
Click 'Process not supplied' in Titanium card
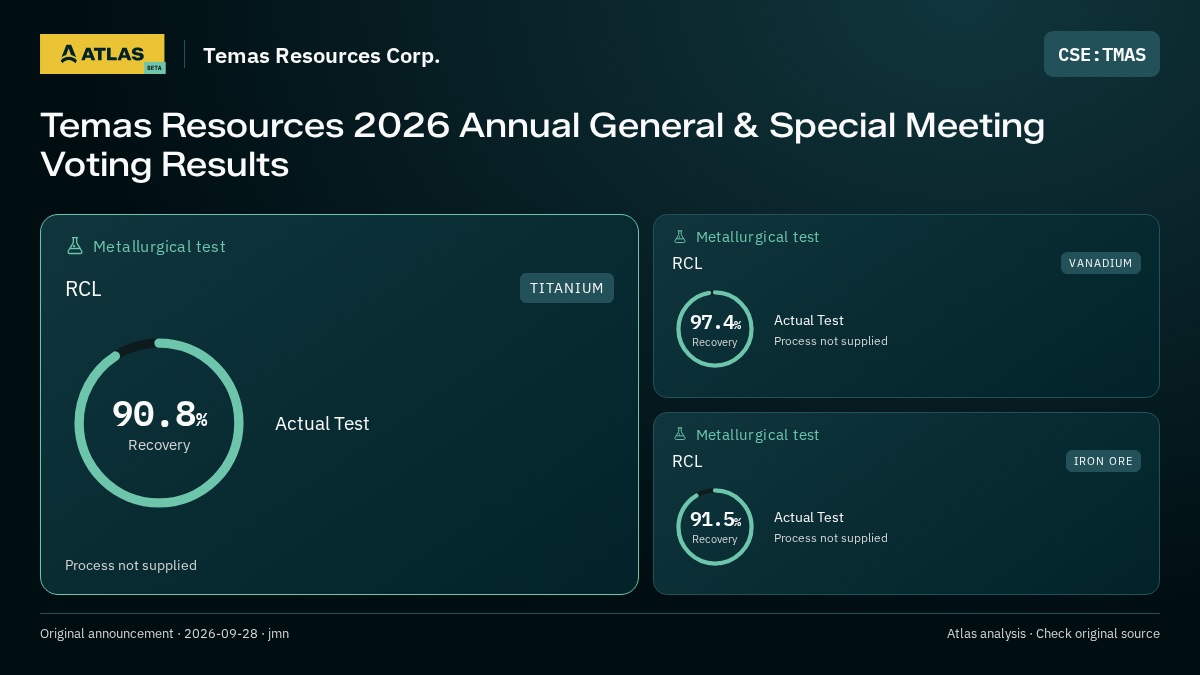click(131, 566)
